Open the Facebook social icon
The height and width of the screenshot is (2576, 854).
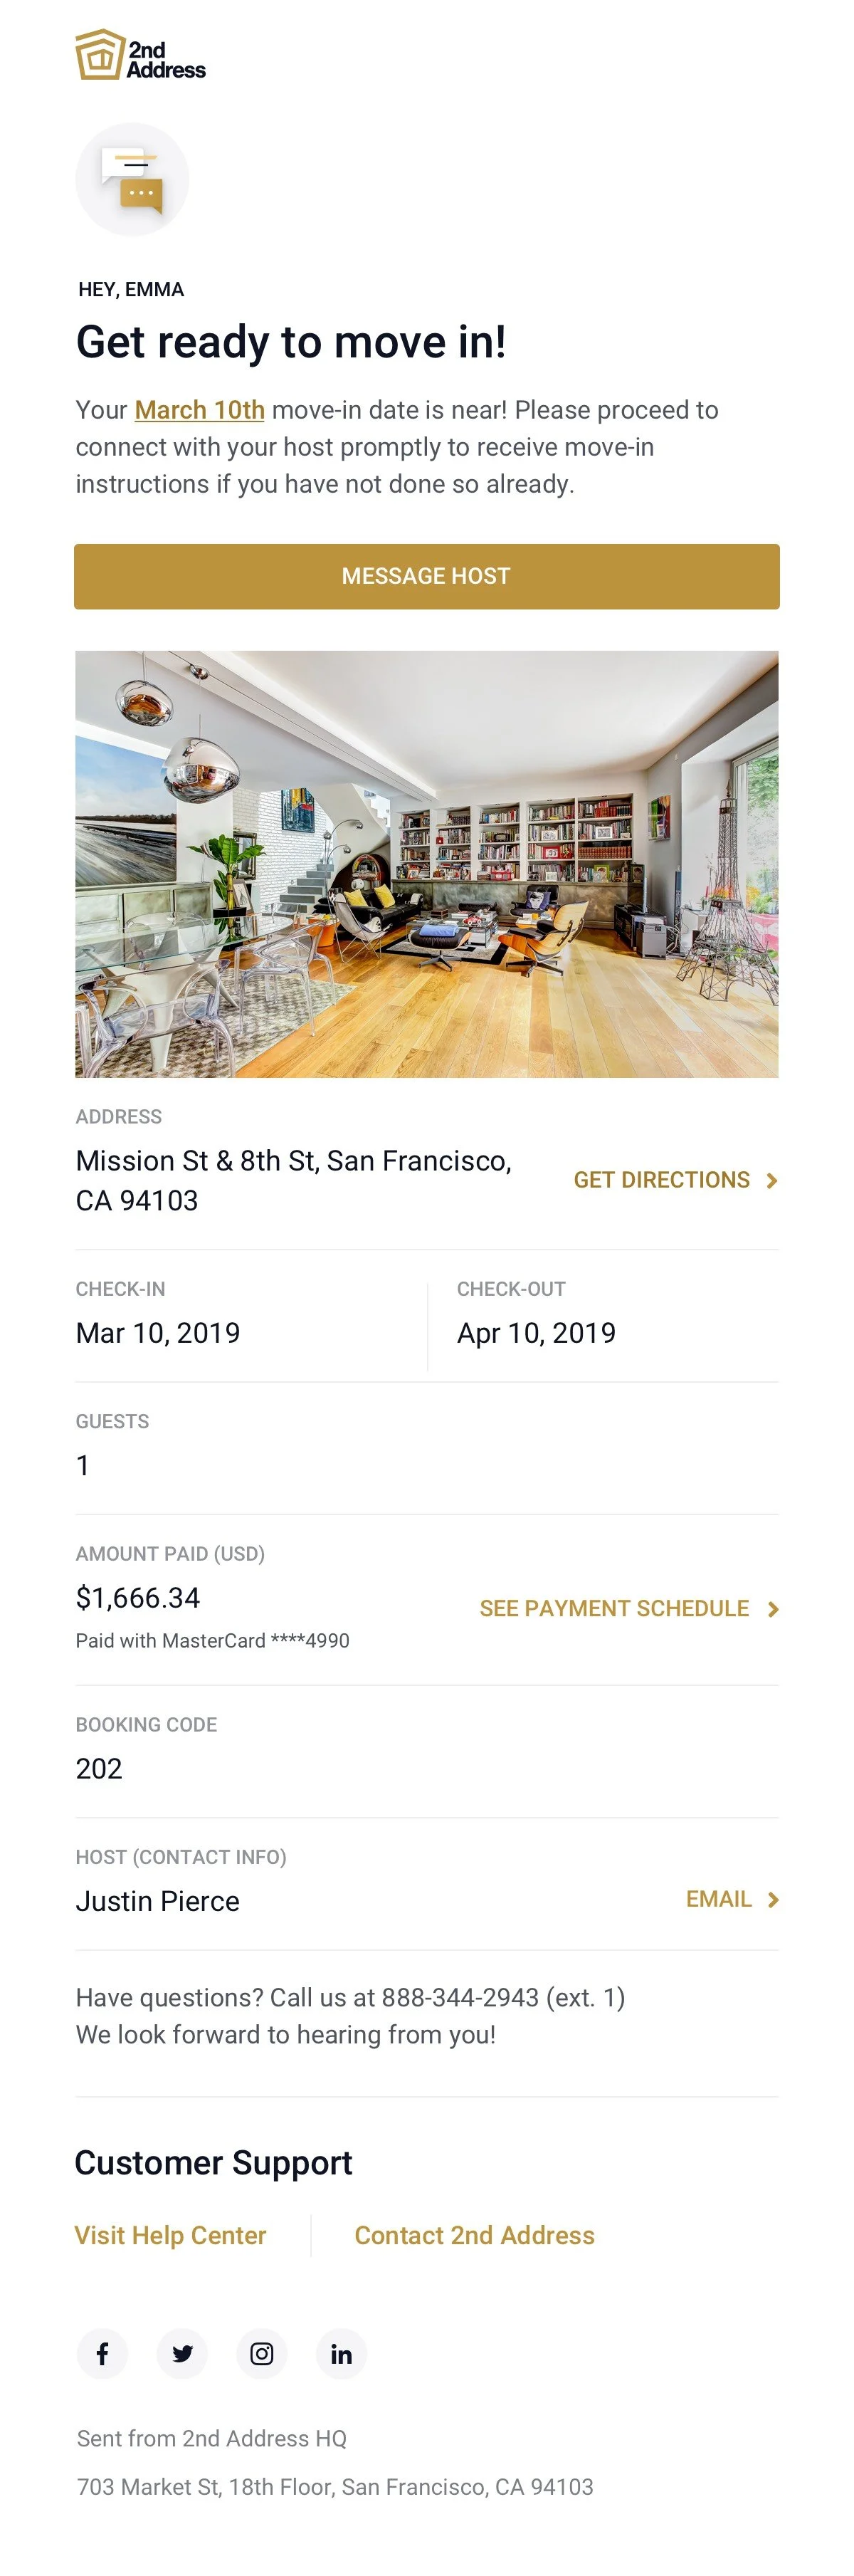pos(102,2353)
